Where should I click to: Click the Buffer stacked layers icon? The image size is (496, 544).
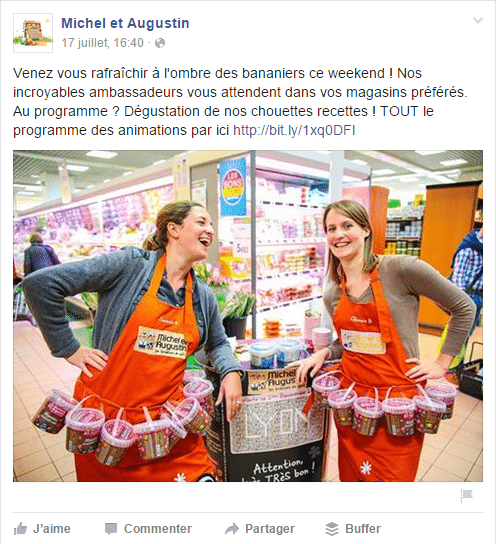point(332,529)
